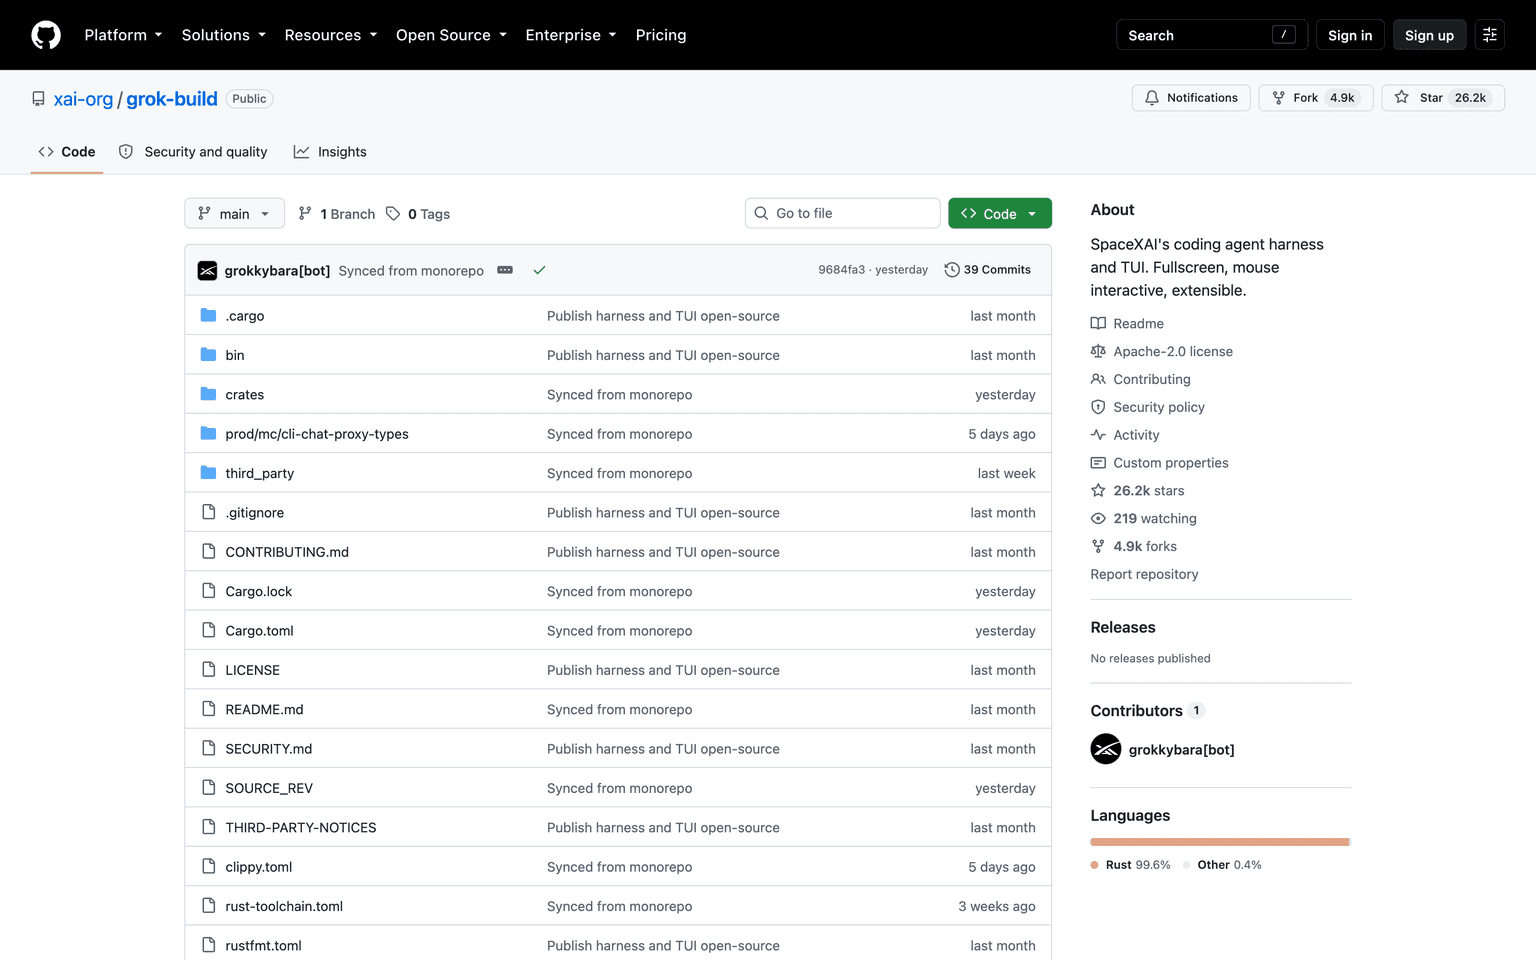
Task: Click the Sign up button
Action: point(1429,35)
